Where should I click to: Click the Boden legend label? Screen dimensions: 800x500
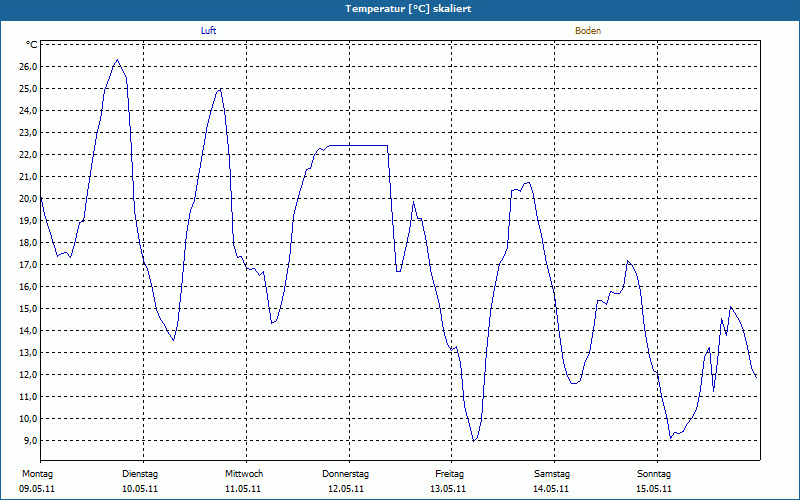pyautogui.click(x=588, y=31)
